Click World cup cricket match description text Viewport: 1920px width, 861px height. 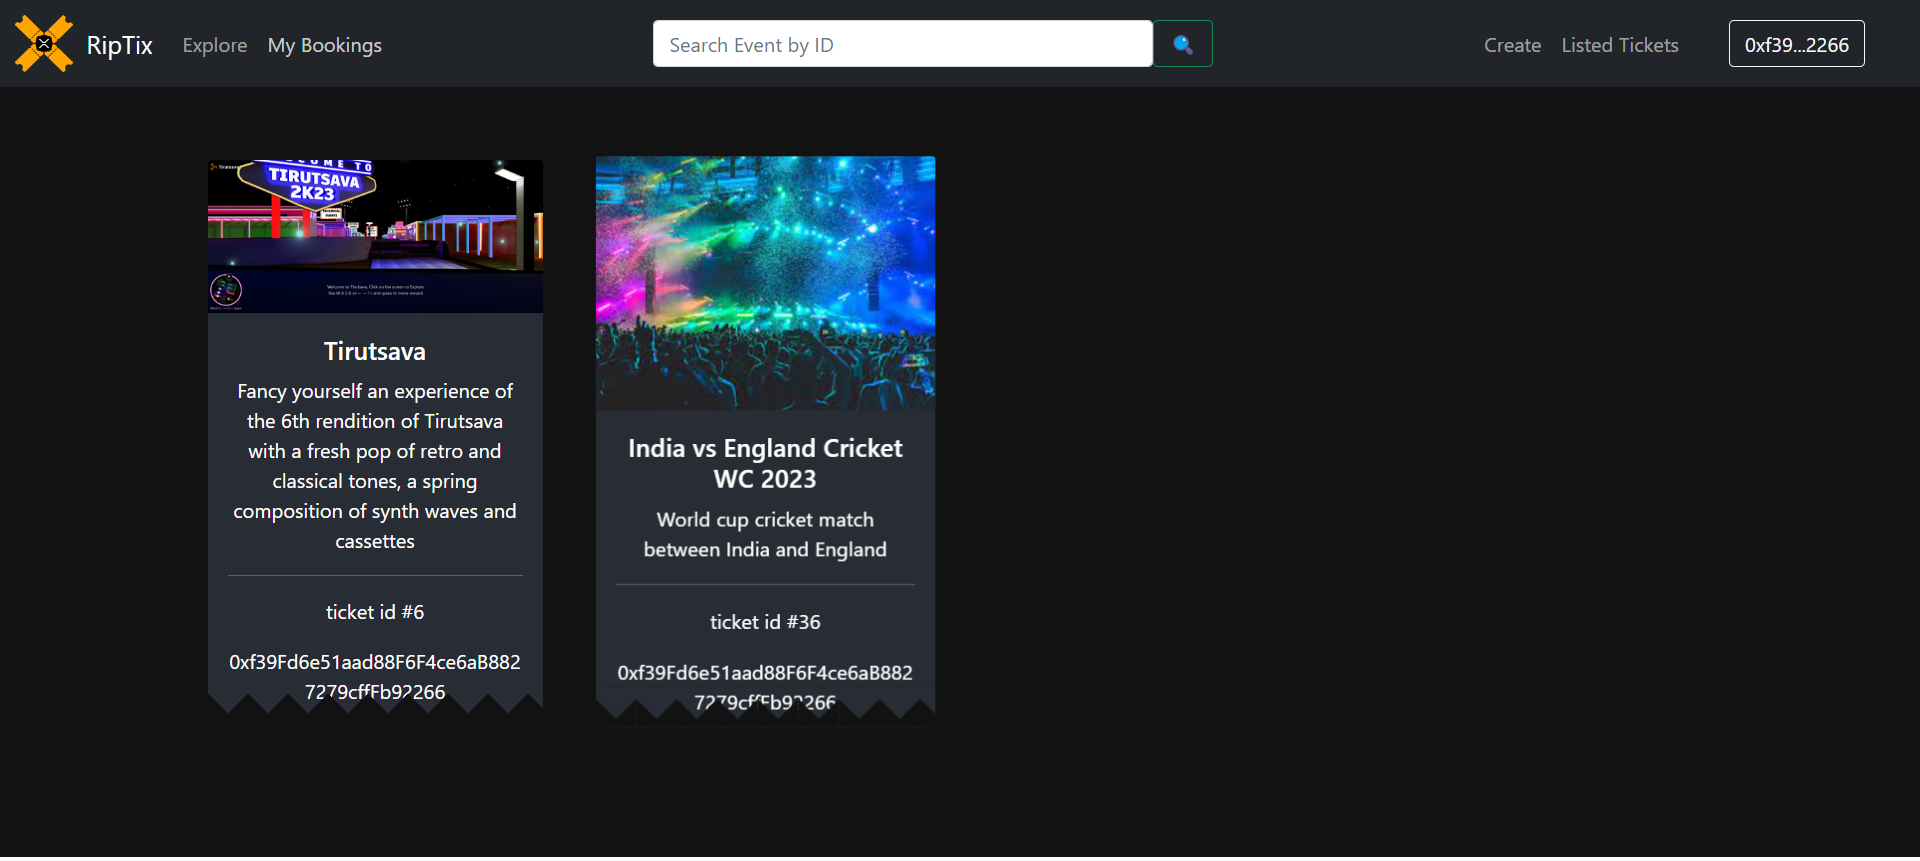[x=765, y=535]
